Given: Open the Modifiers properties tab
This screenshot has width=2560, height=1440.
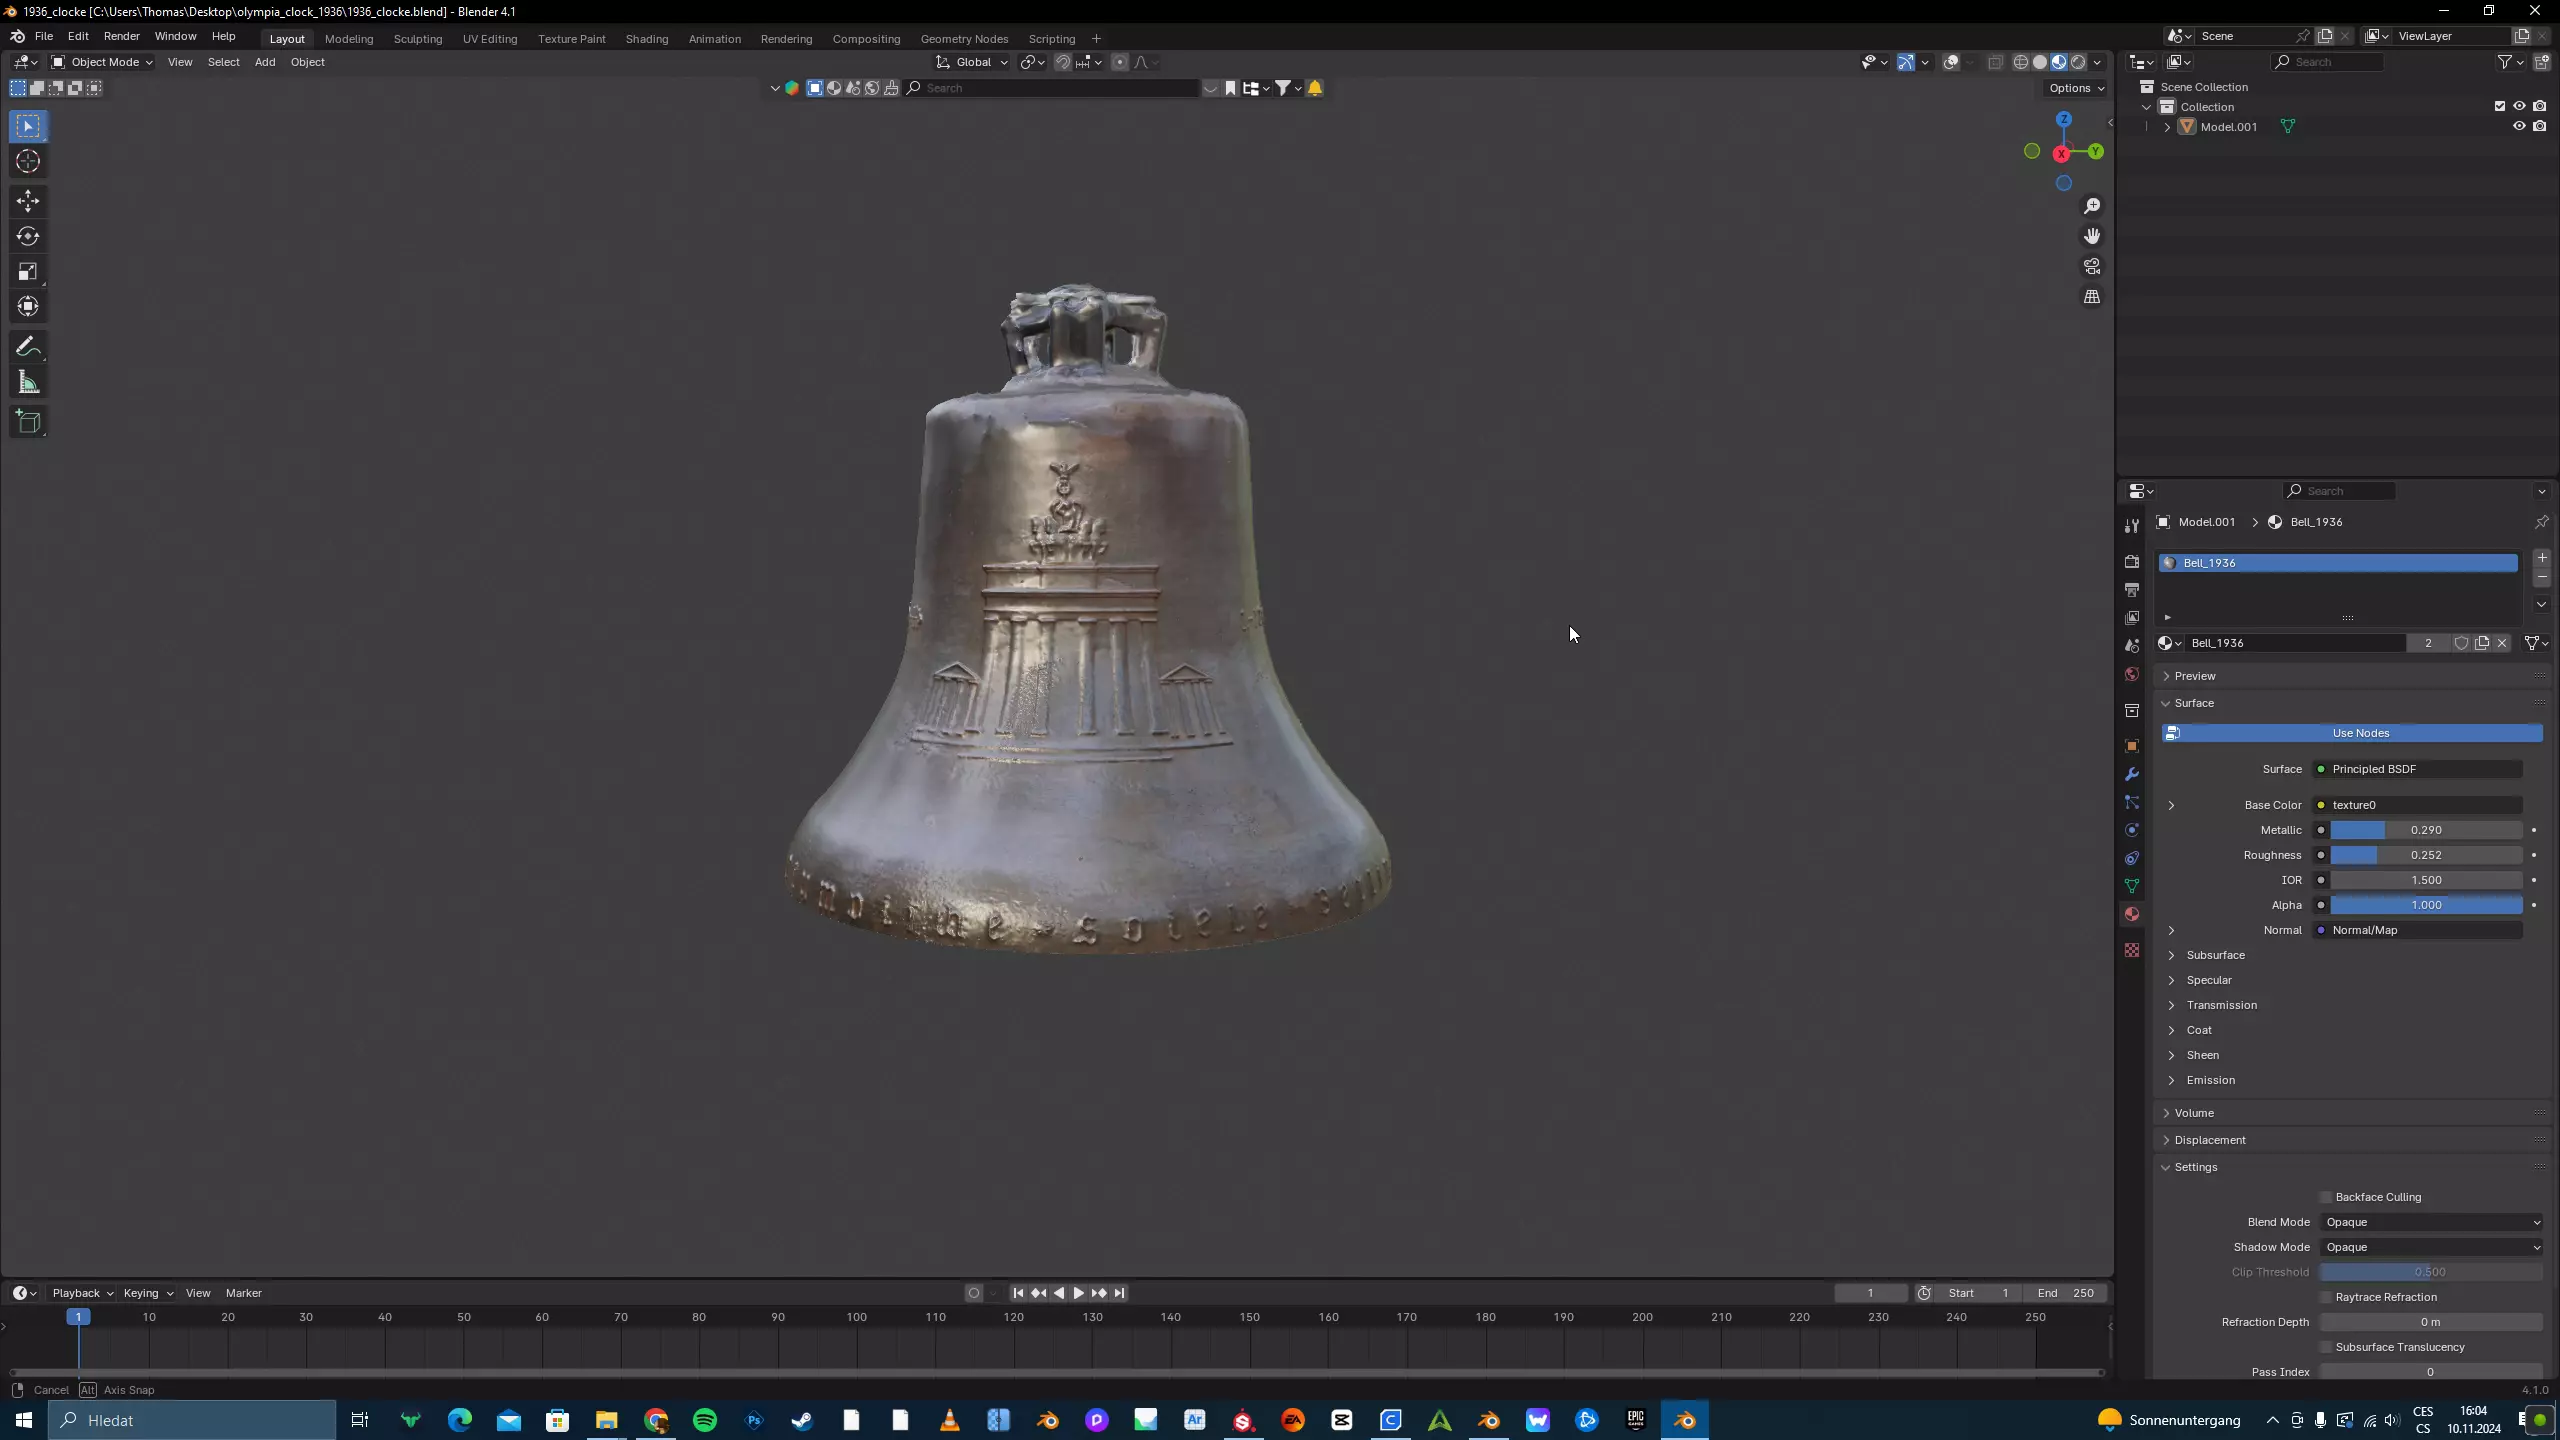Looking at the screenshot, I should click(x=2132, y=775).
